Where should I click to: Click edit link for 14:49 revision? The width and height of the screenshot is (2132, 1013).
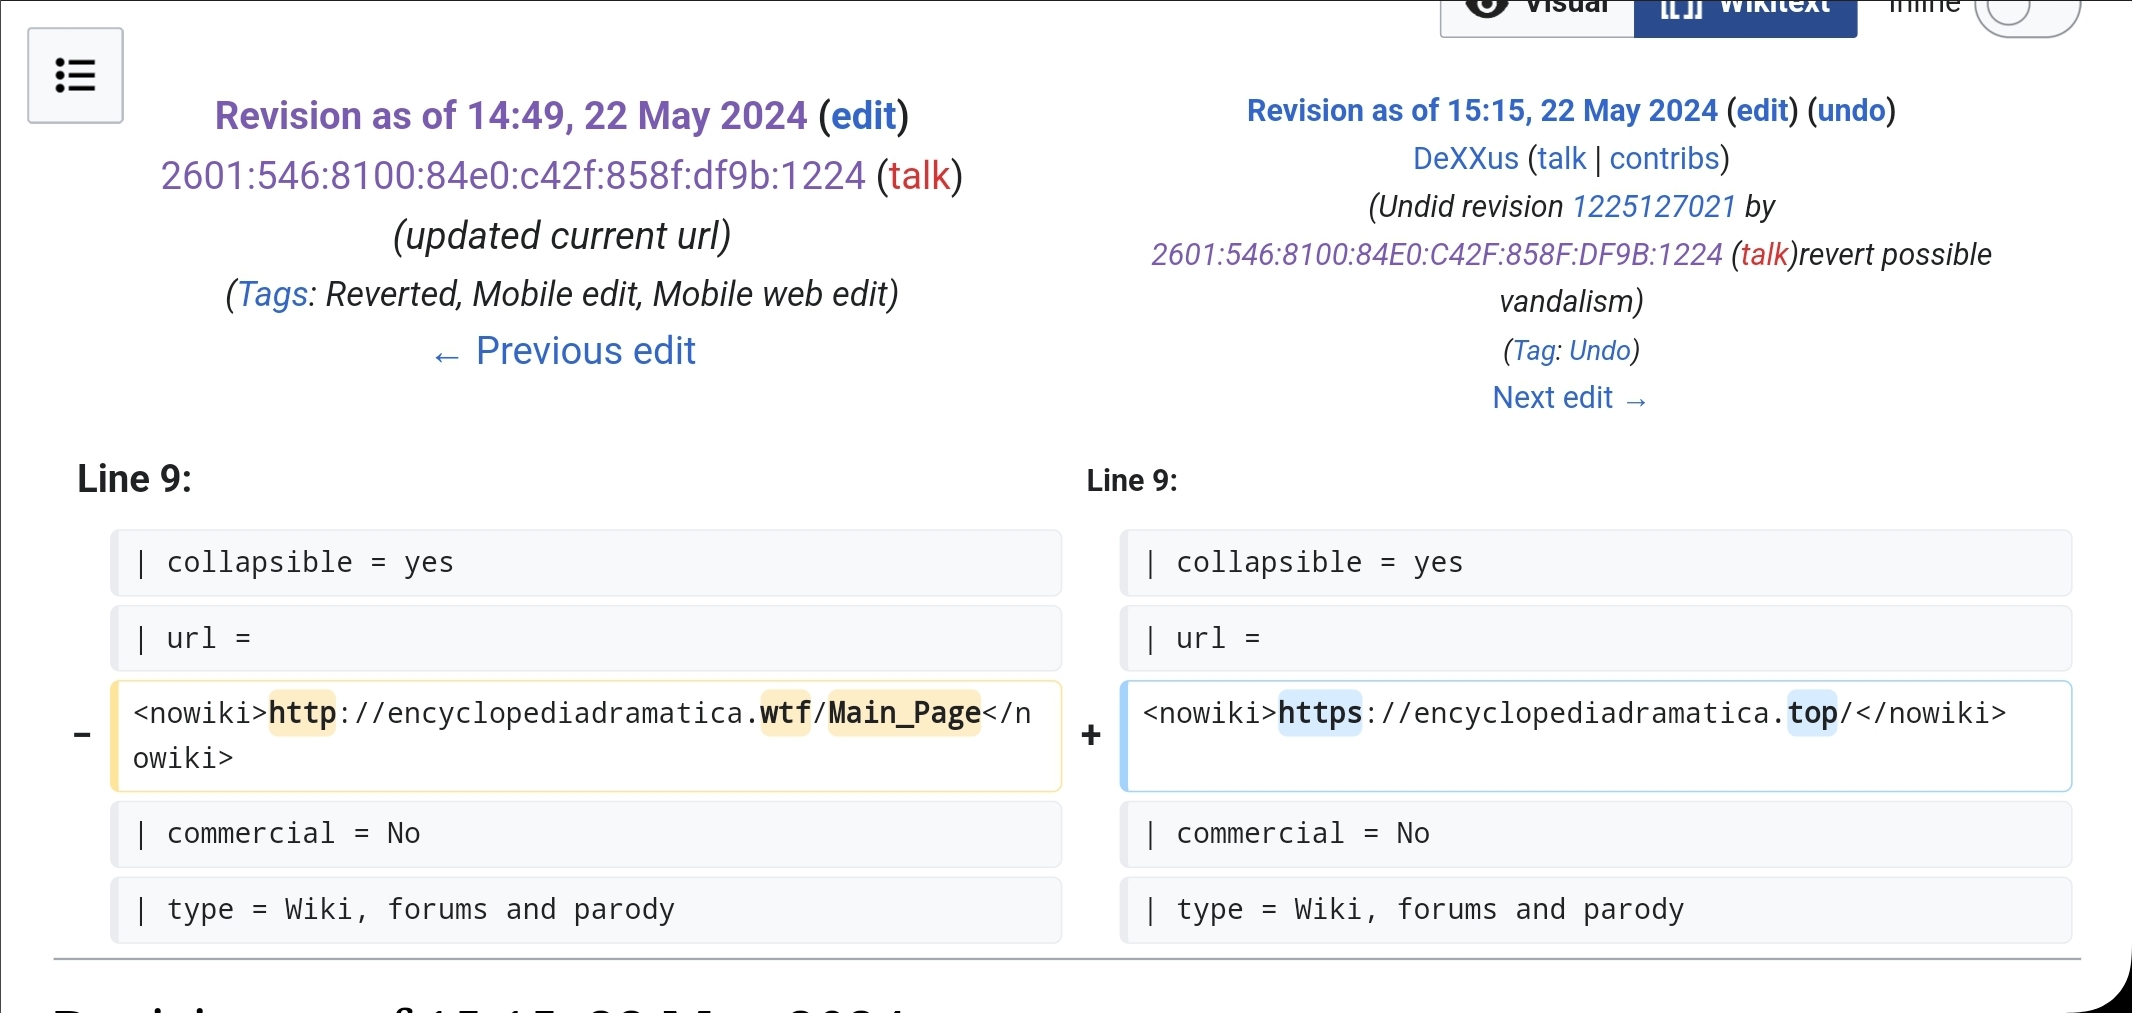(x=864, y=116)
